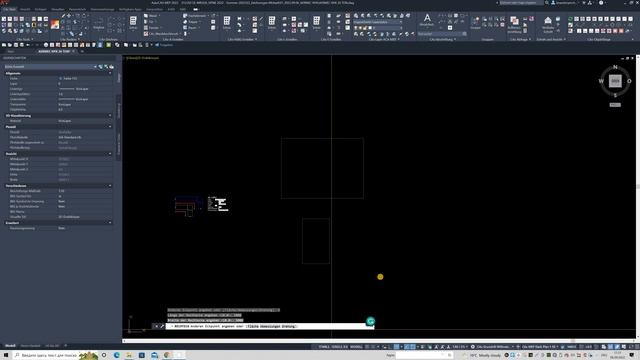640x360 pixels.
Task: Click the table-grid icon beside Wand tools
Action: tap(133, 20)
